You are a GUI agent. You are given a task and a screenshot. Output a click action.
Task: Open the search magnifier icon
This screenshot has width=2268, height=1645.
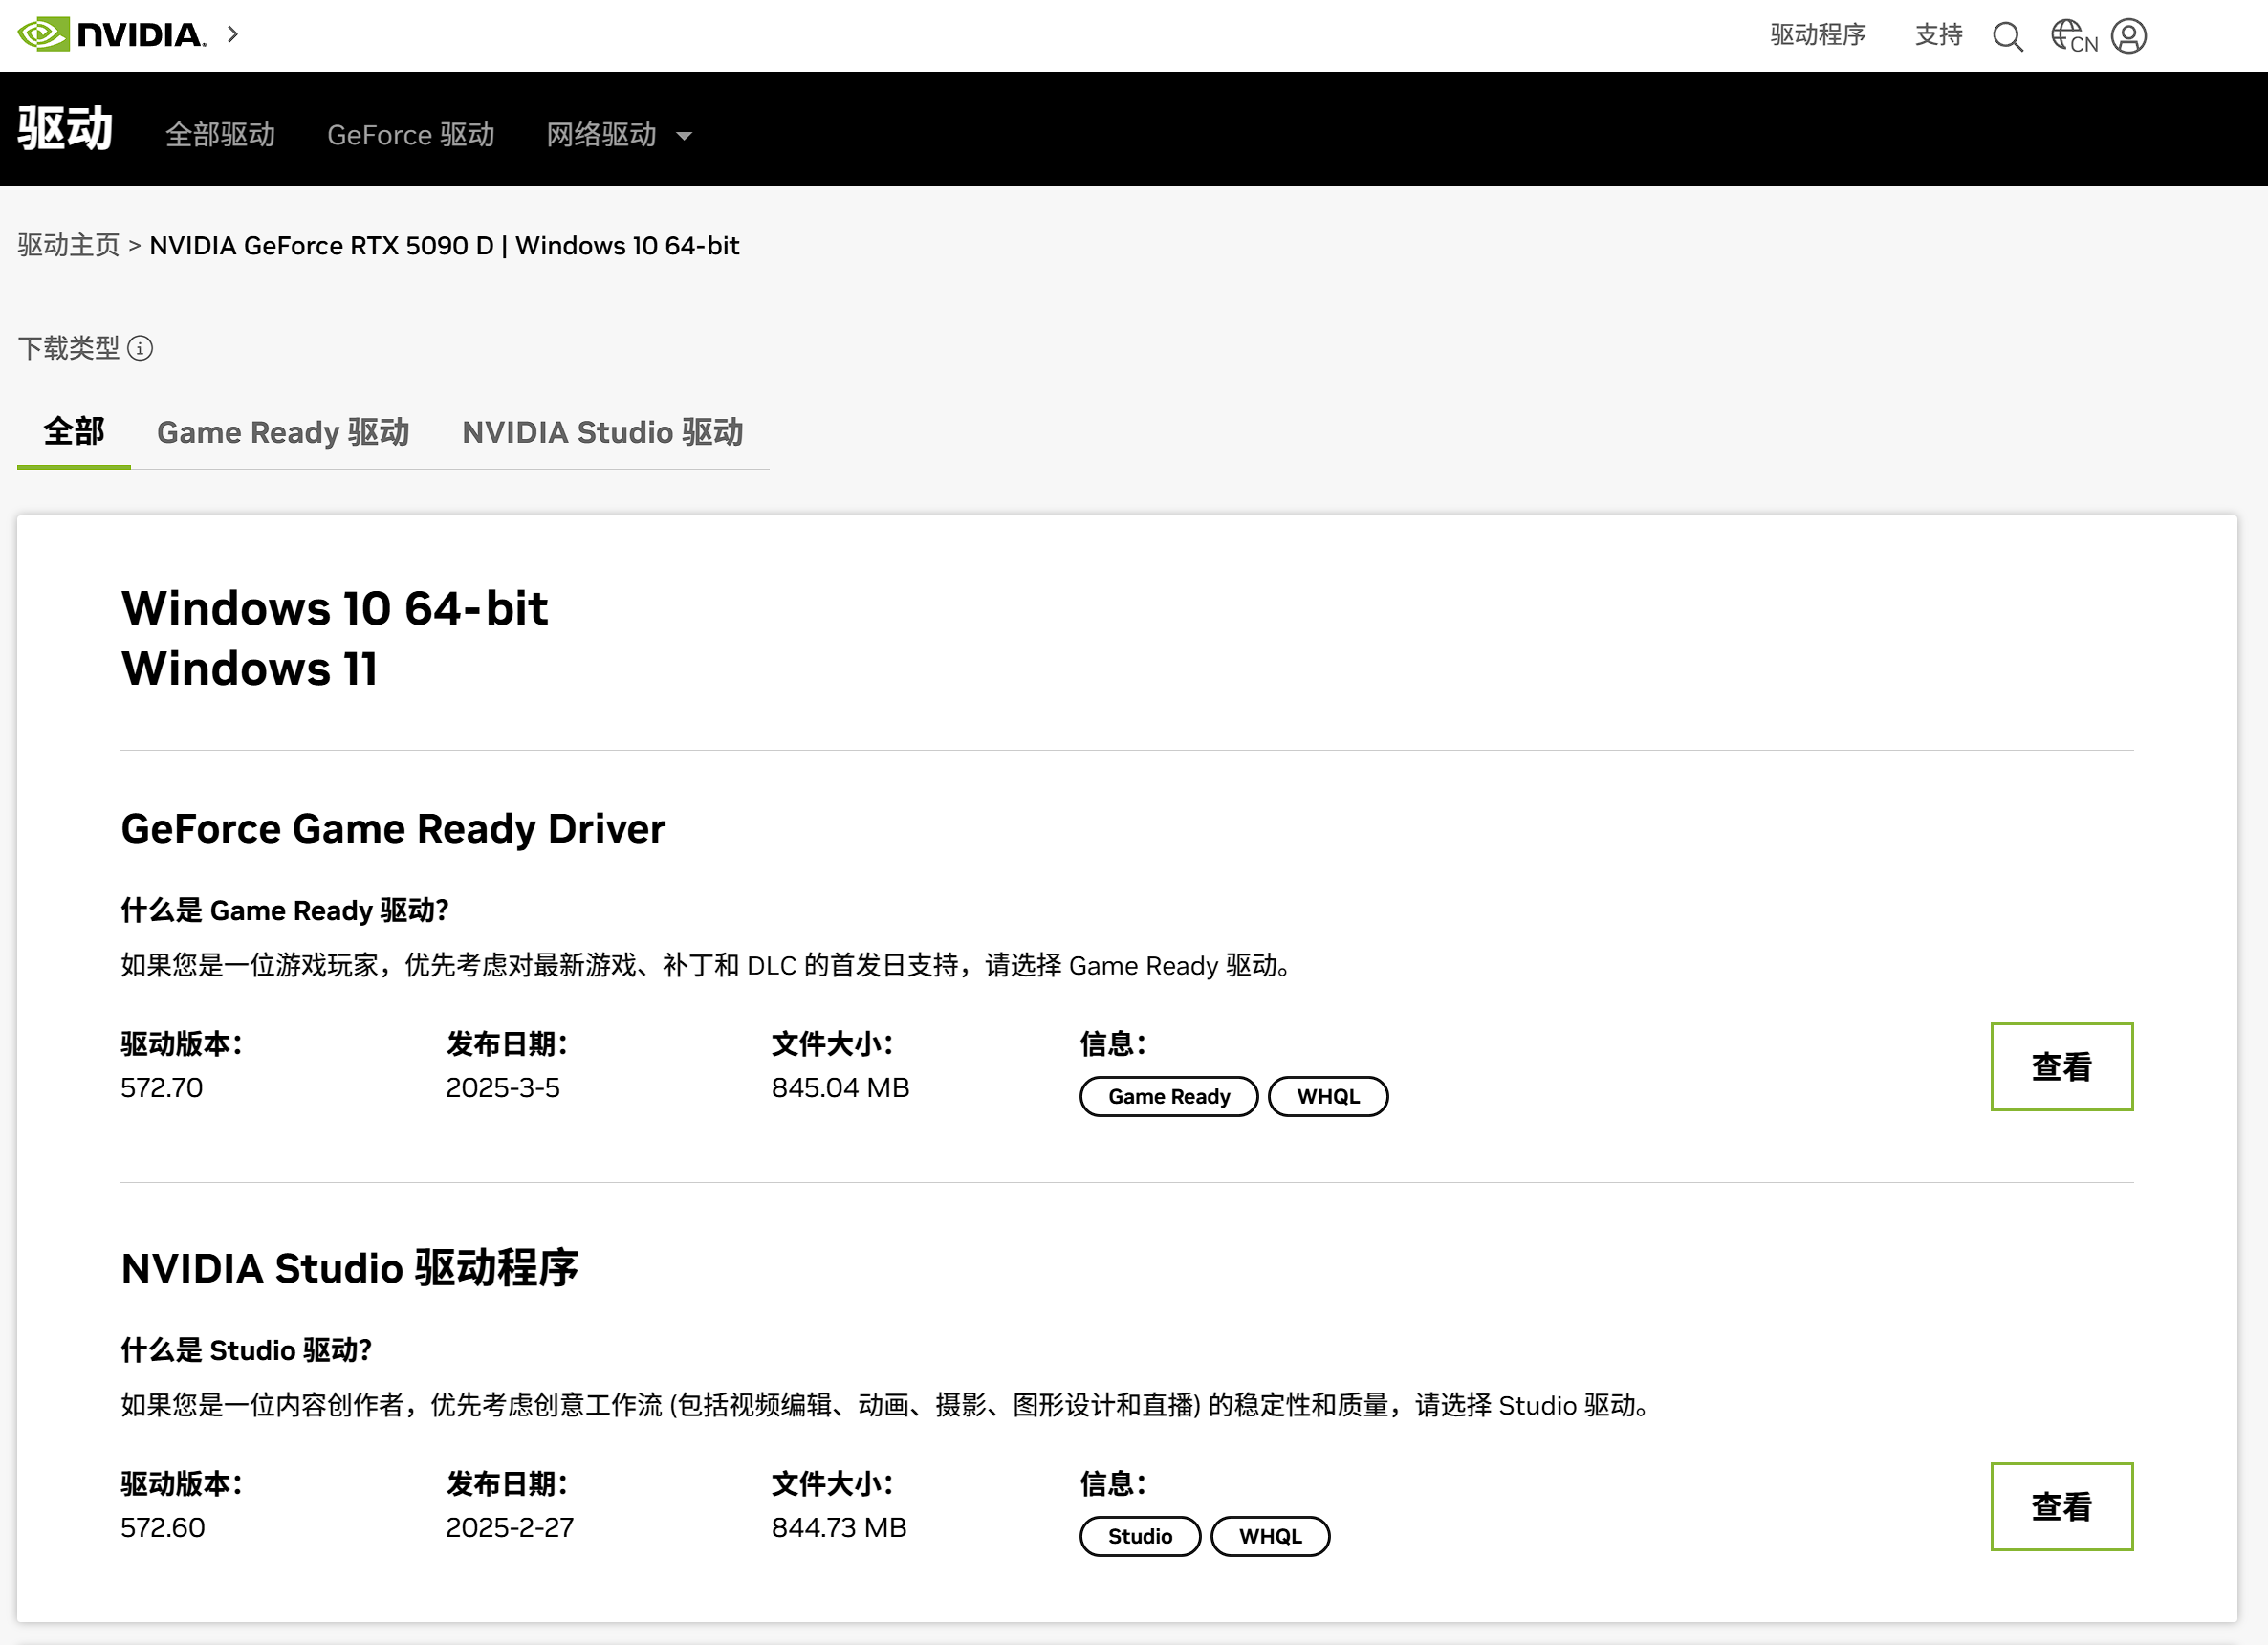[x=2007, y=36]
